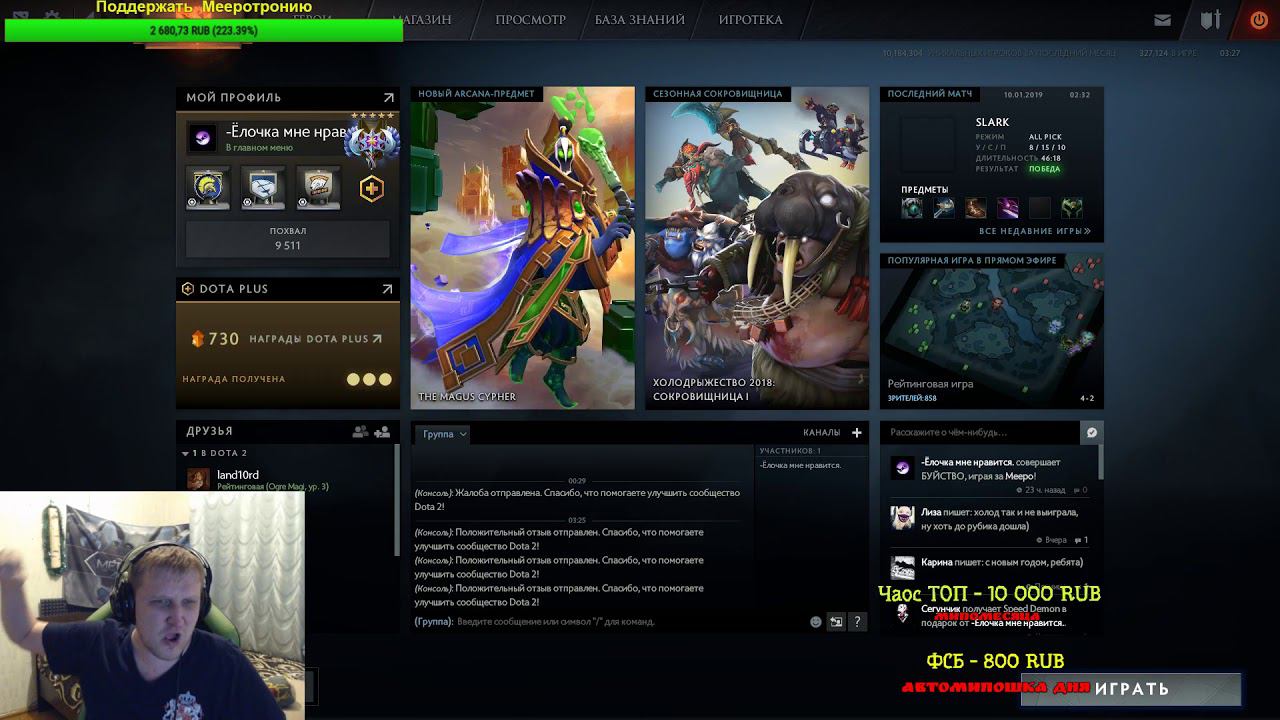The width and height of the screenshot is (1280, 720).
Task: Open the Холодрыжество 2018 treasure banner
Action: point(757,248)
